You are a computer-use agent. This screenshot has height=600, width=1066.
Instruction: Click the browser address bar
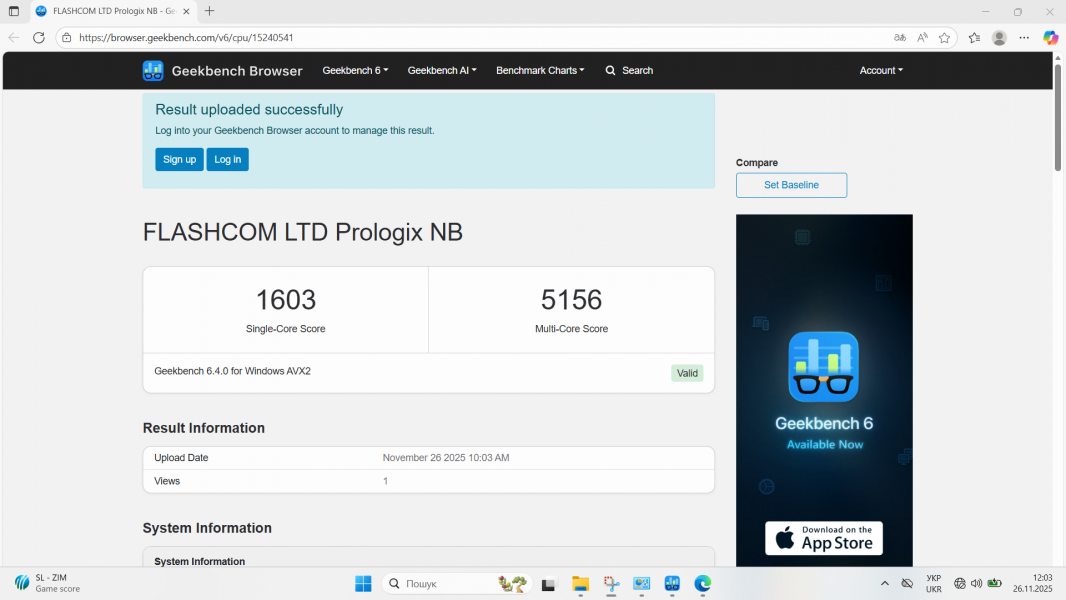(x=300, y=37)
